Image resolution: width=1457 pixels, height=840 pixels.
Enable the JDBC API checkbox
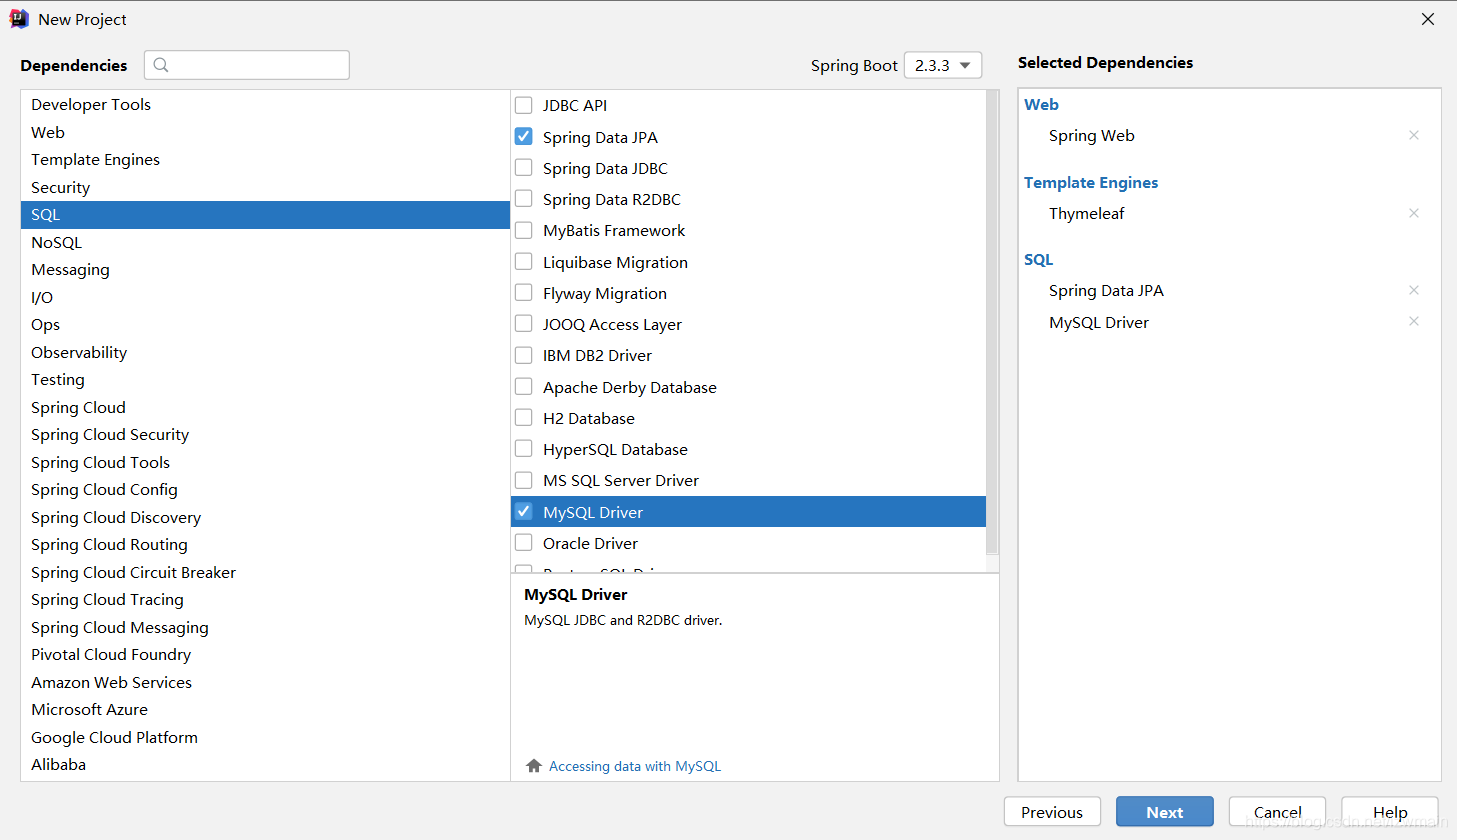pos(523,105)
